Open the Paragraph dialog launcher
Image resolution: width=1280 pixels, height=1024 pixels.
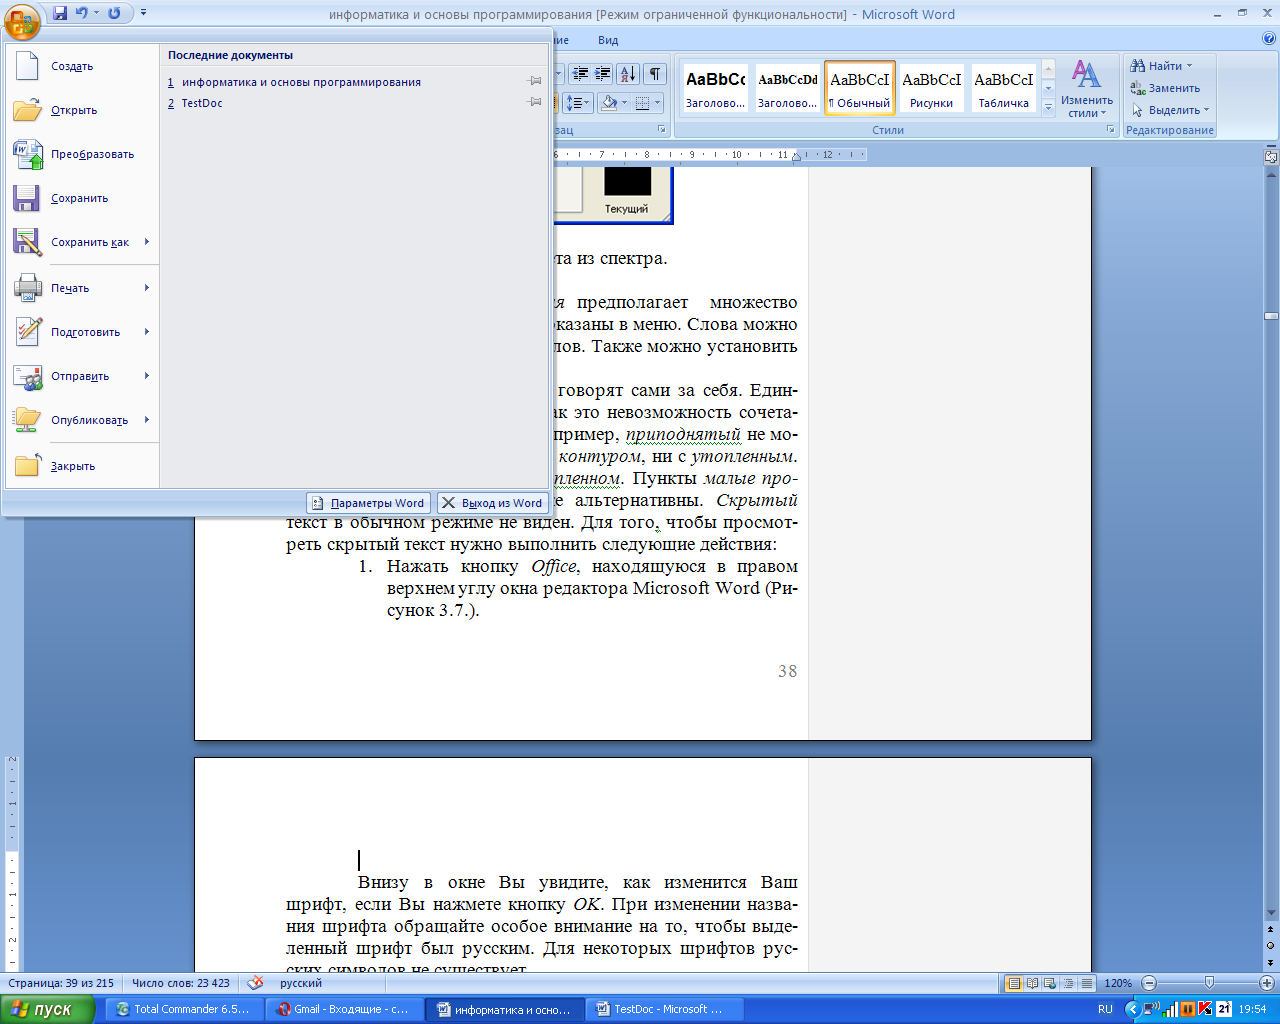[x=662, y=130]
